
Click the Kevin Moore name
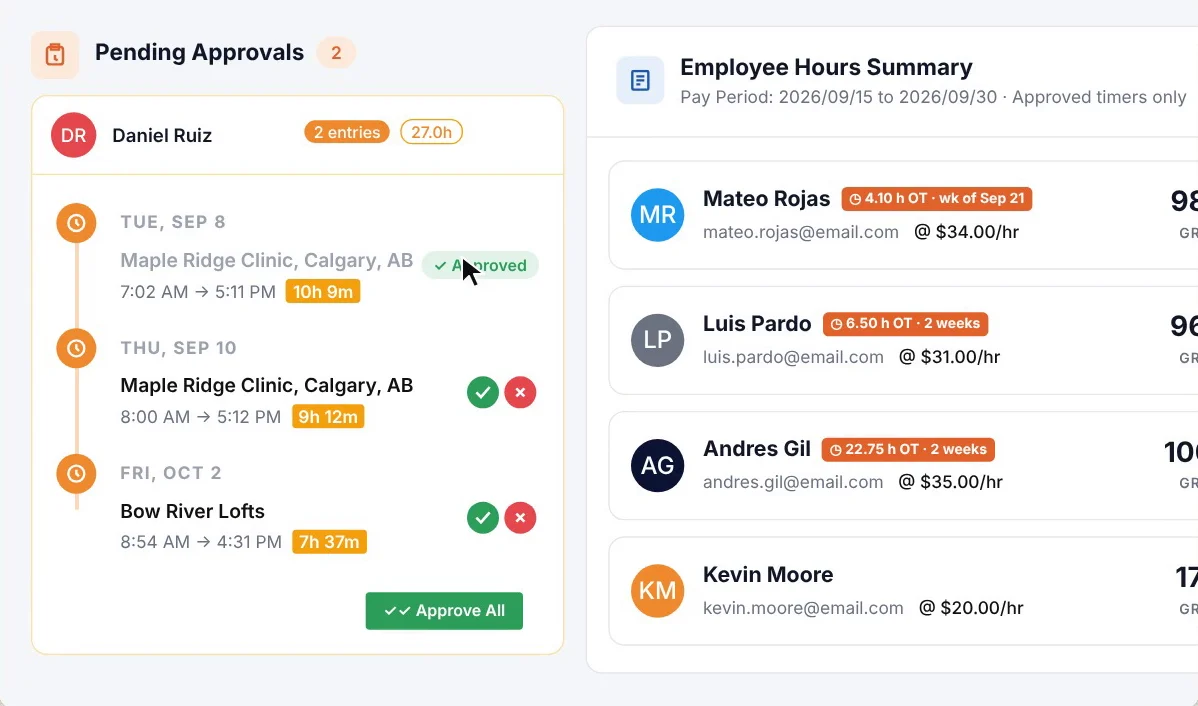click(768, 575)
